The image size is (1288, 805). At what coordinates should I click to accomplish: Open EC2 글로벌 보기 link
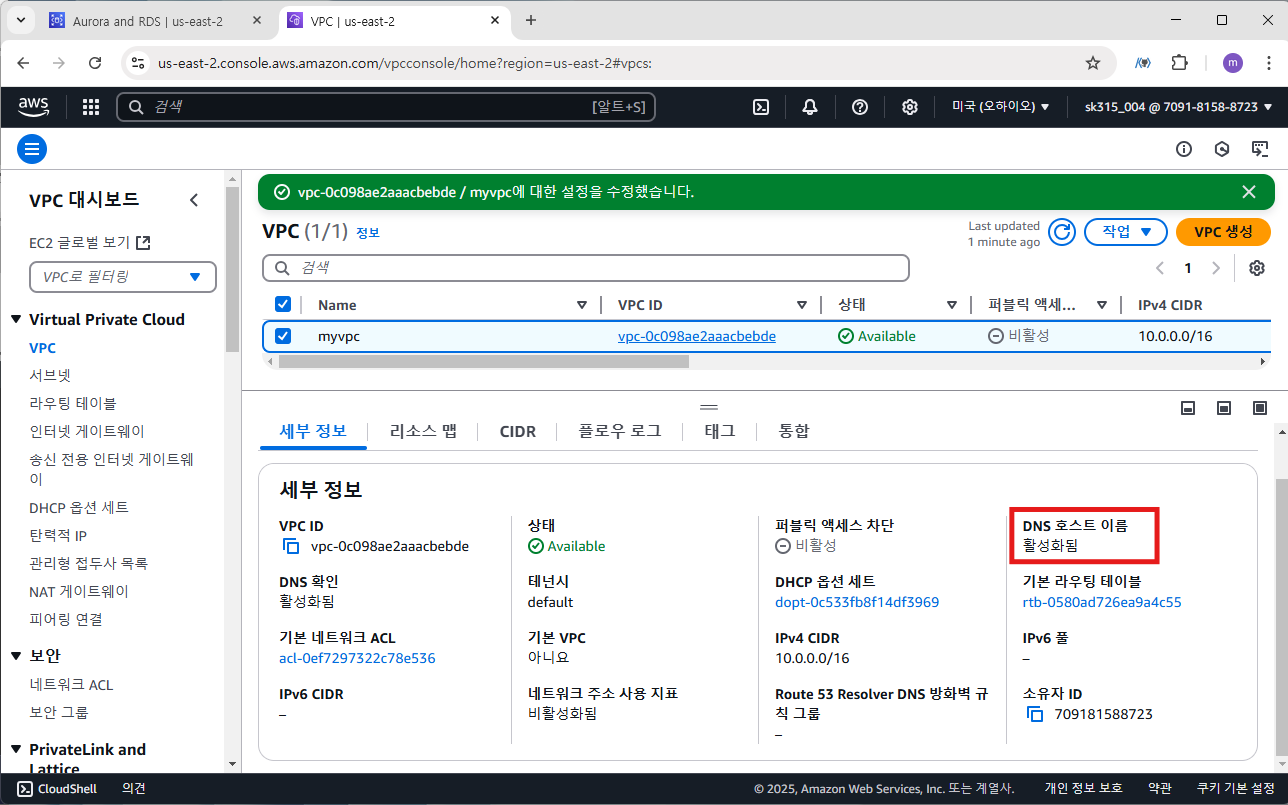(90, 242)
